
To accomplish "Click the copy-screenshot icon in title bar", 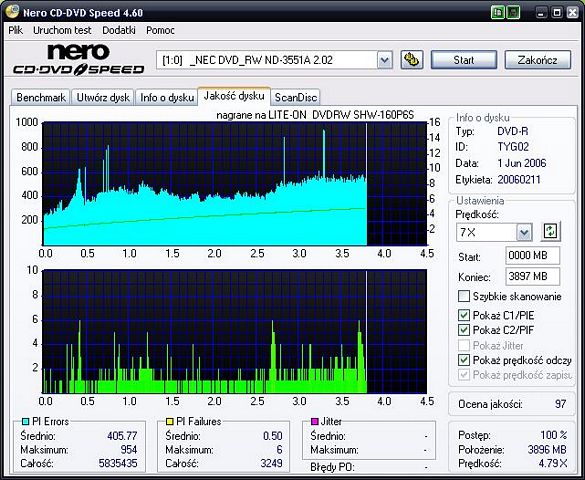I will [497, 13].
